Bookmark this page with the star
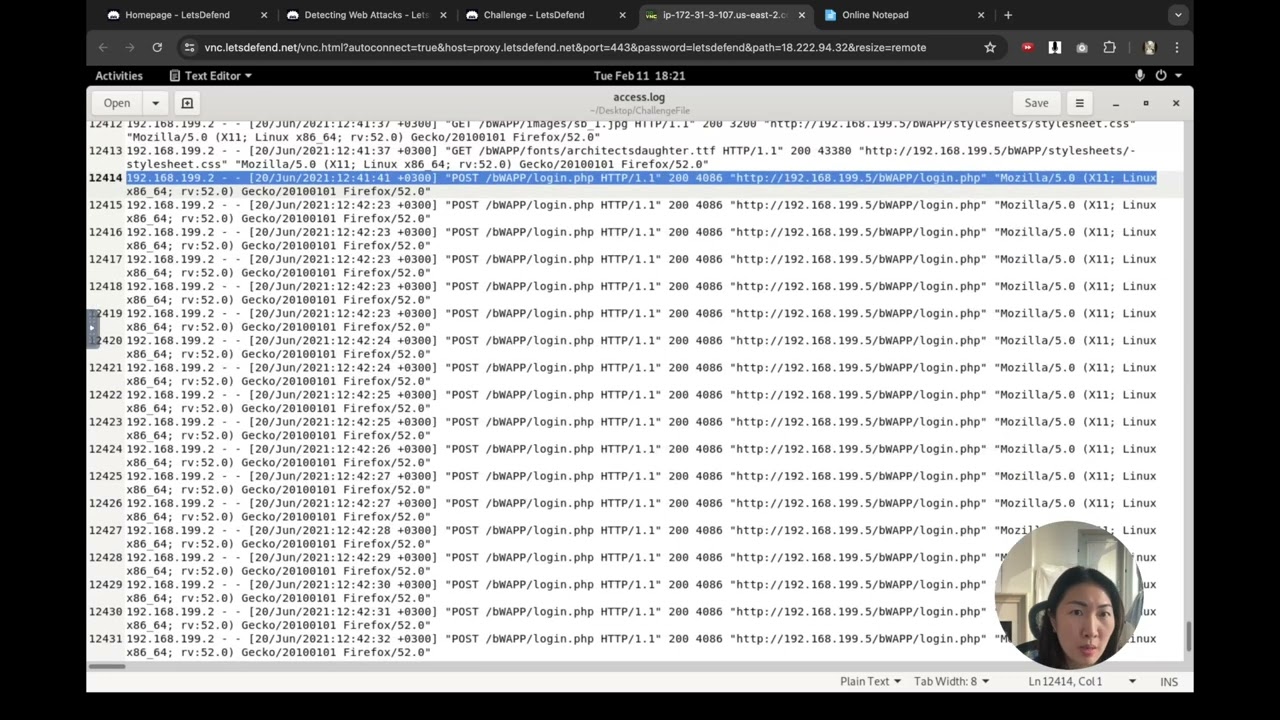 [990, 47]
